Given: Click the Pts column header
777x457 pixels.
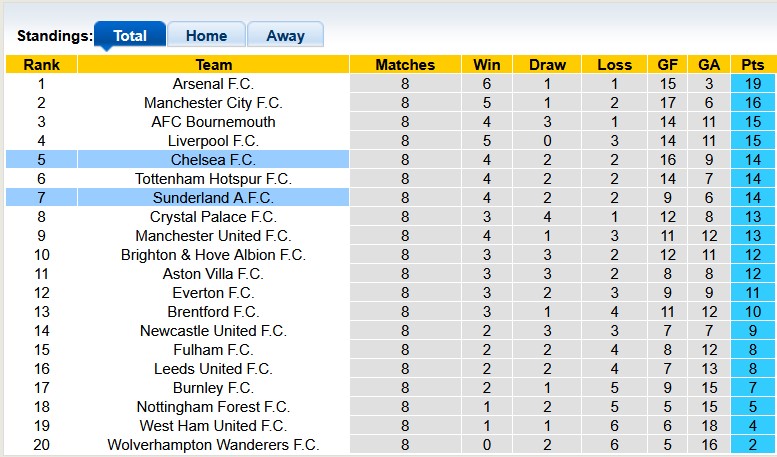Looking at the screenshot, I should tap(752, 65).
